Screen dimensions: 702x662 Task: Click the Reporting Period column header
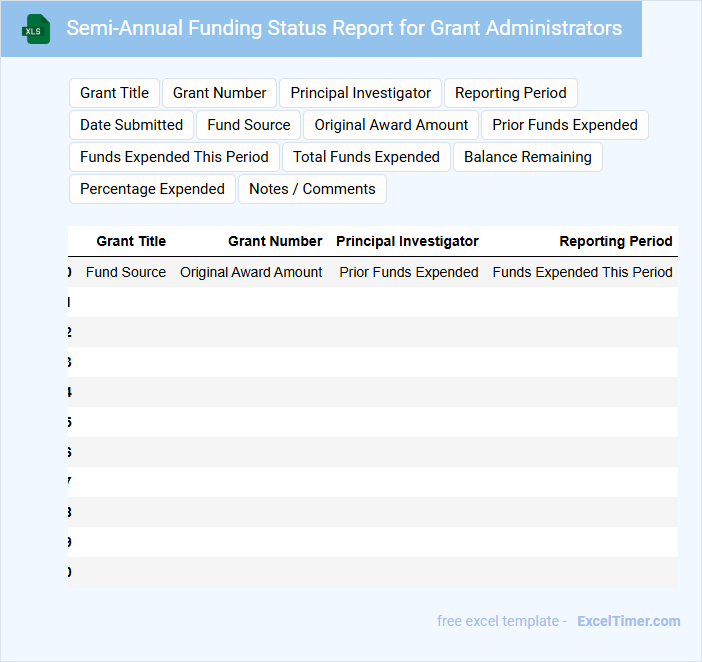click(x=615, y=241)
